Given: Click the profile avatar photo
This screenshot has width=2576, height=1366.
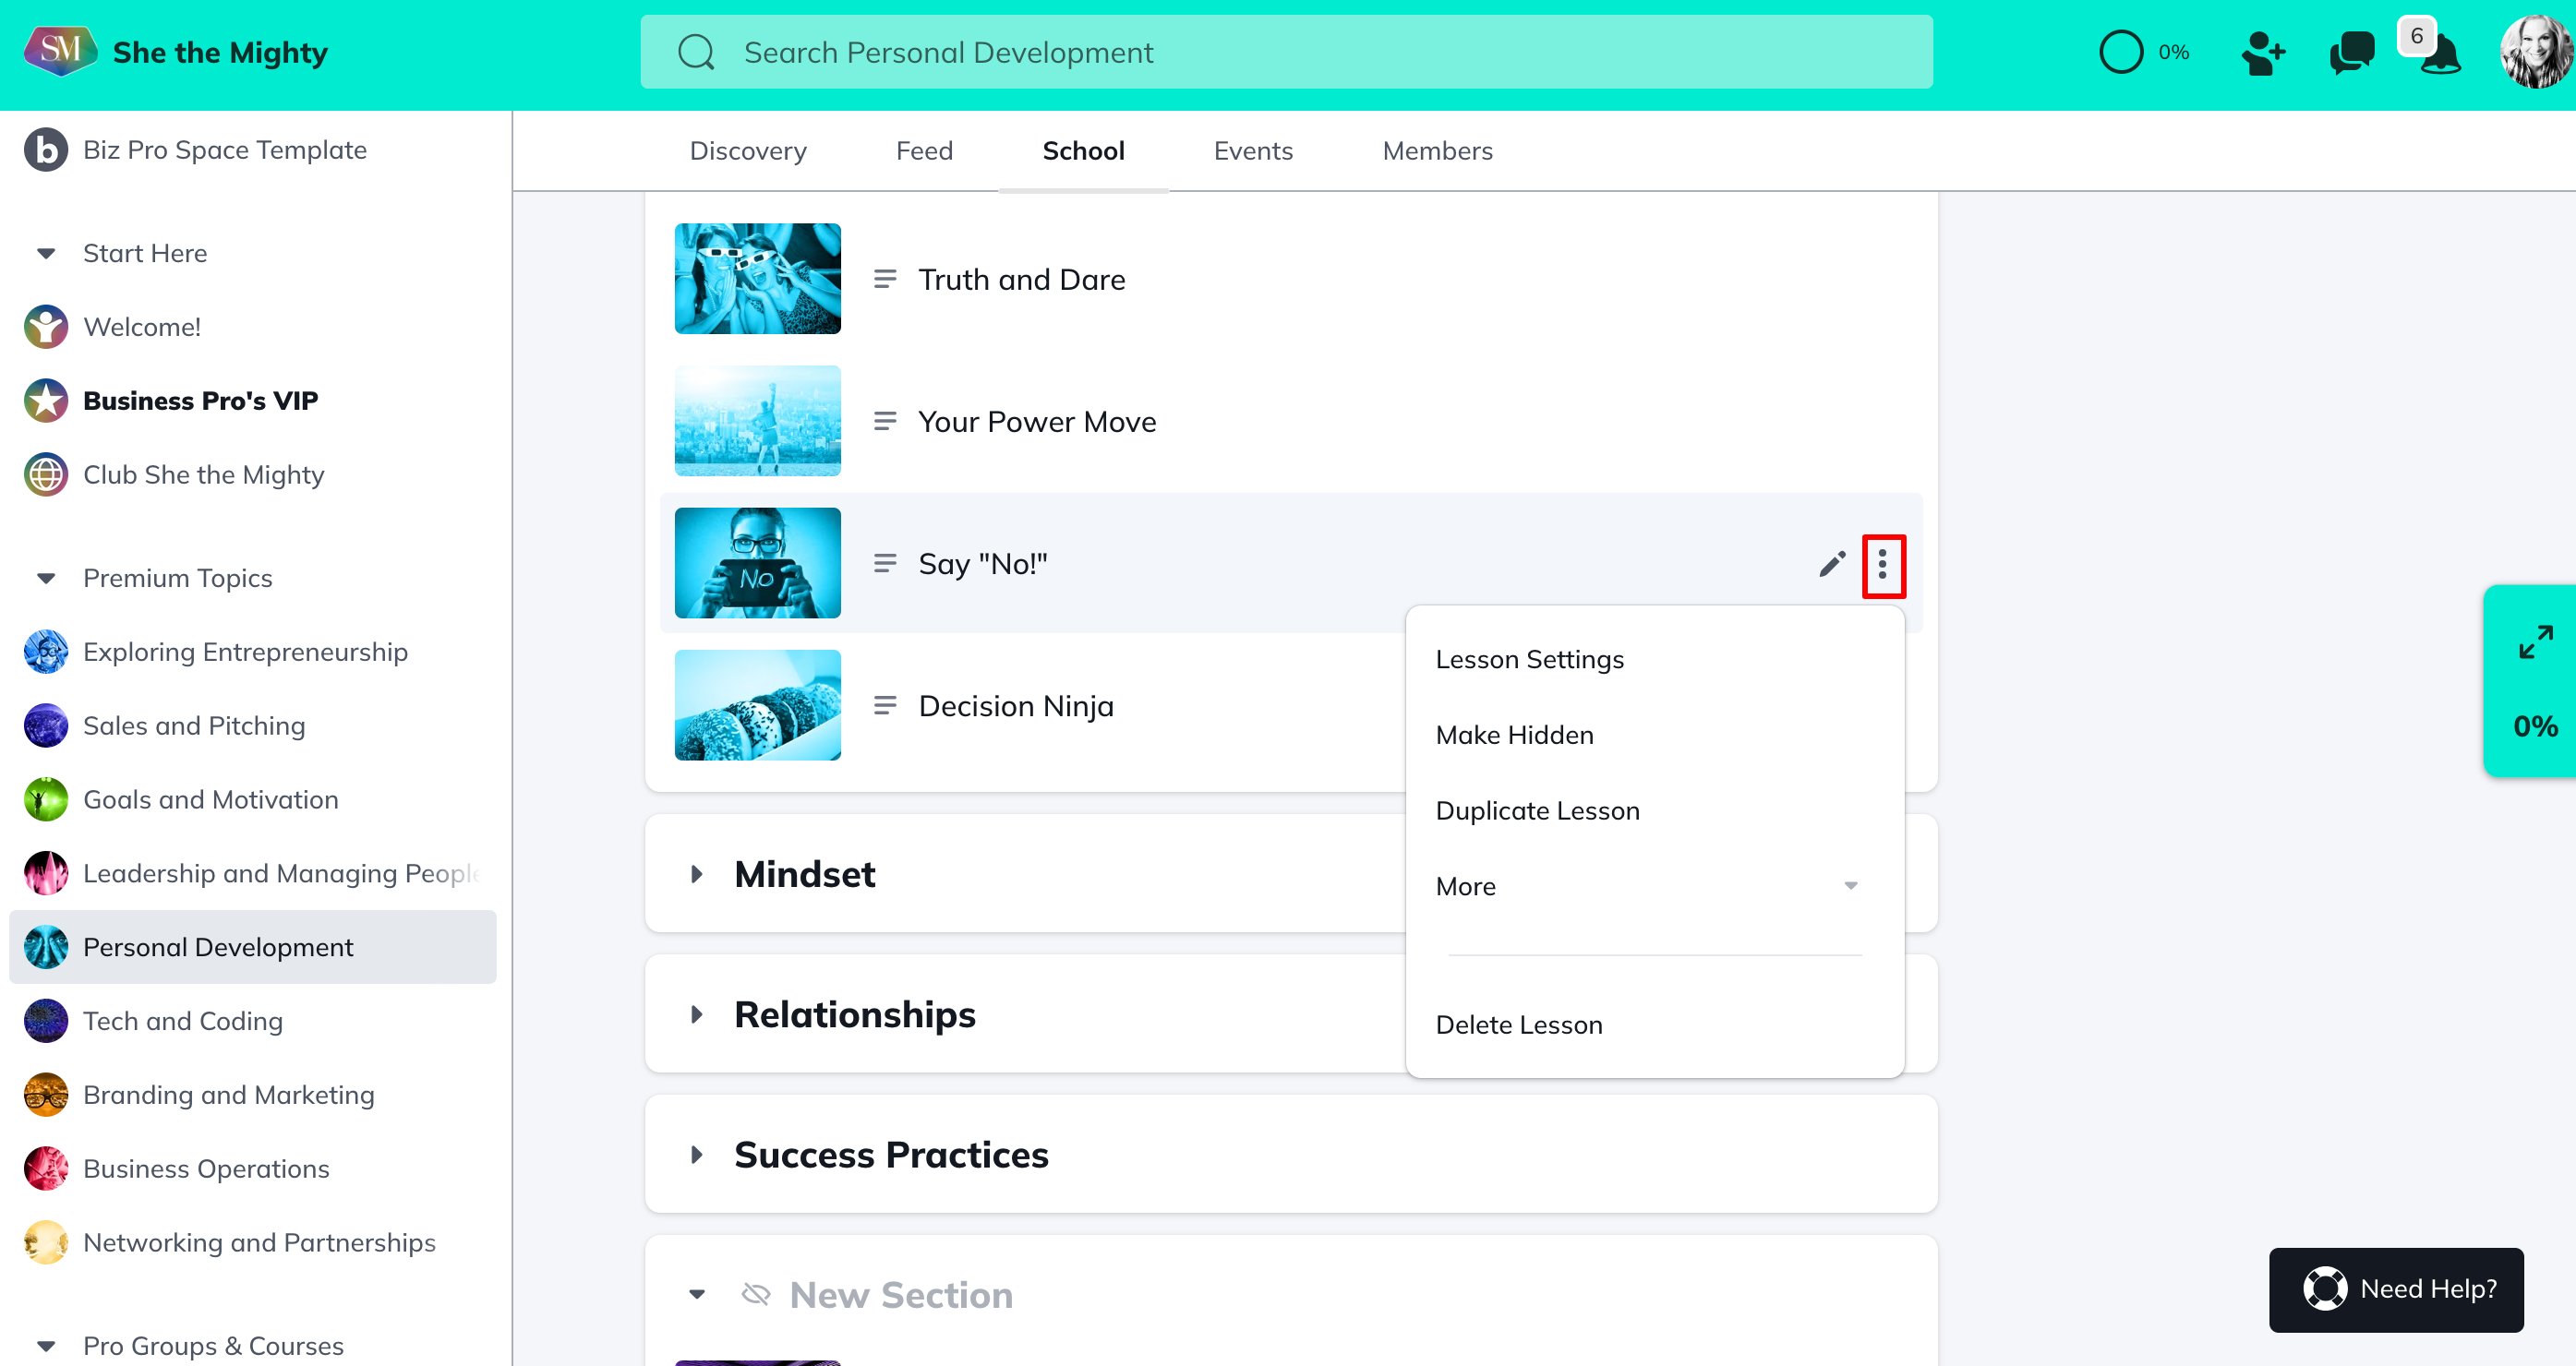Looking at the screenshot, I should coord(2535,53).
